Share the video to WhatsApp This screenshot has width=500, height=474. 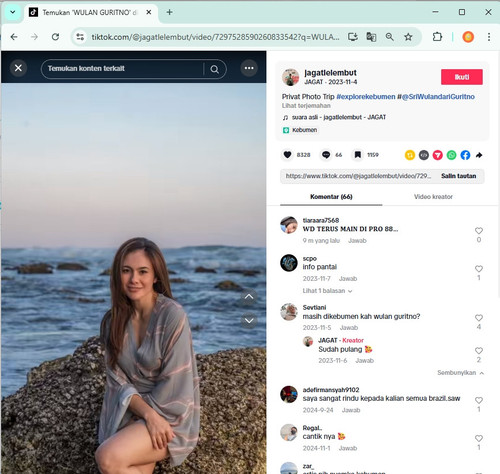[x=451, y=155]
